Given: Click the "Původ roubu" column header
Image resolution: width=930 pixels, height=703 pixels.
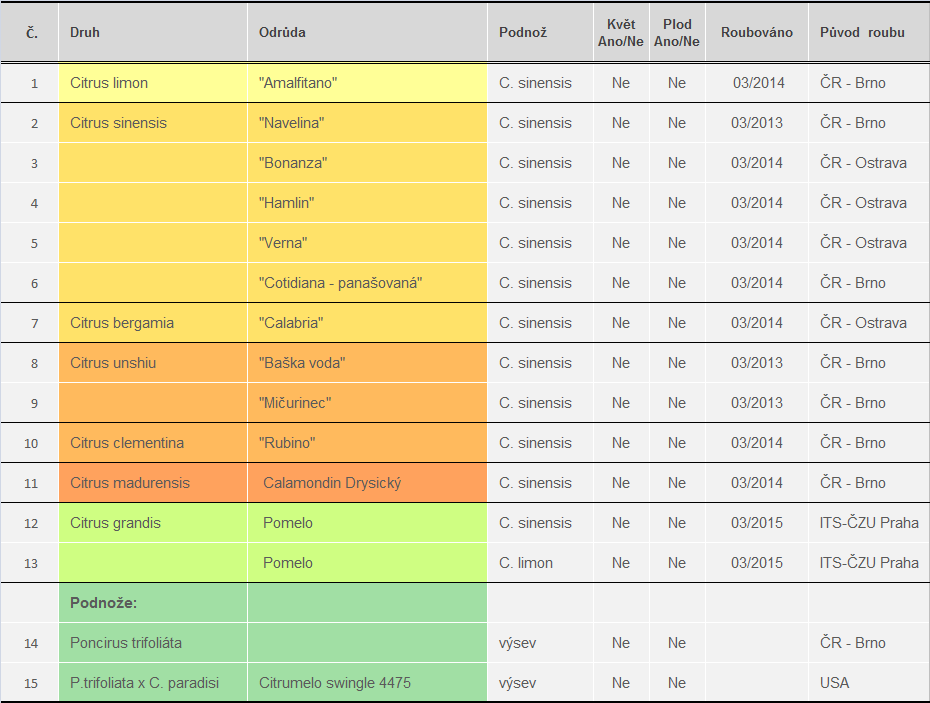Looking at the screenshot, I should 862,32.
